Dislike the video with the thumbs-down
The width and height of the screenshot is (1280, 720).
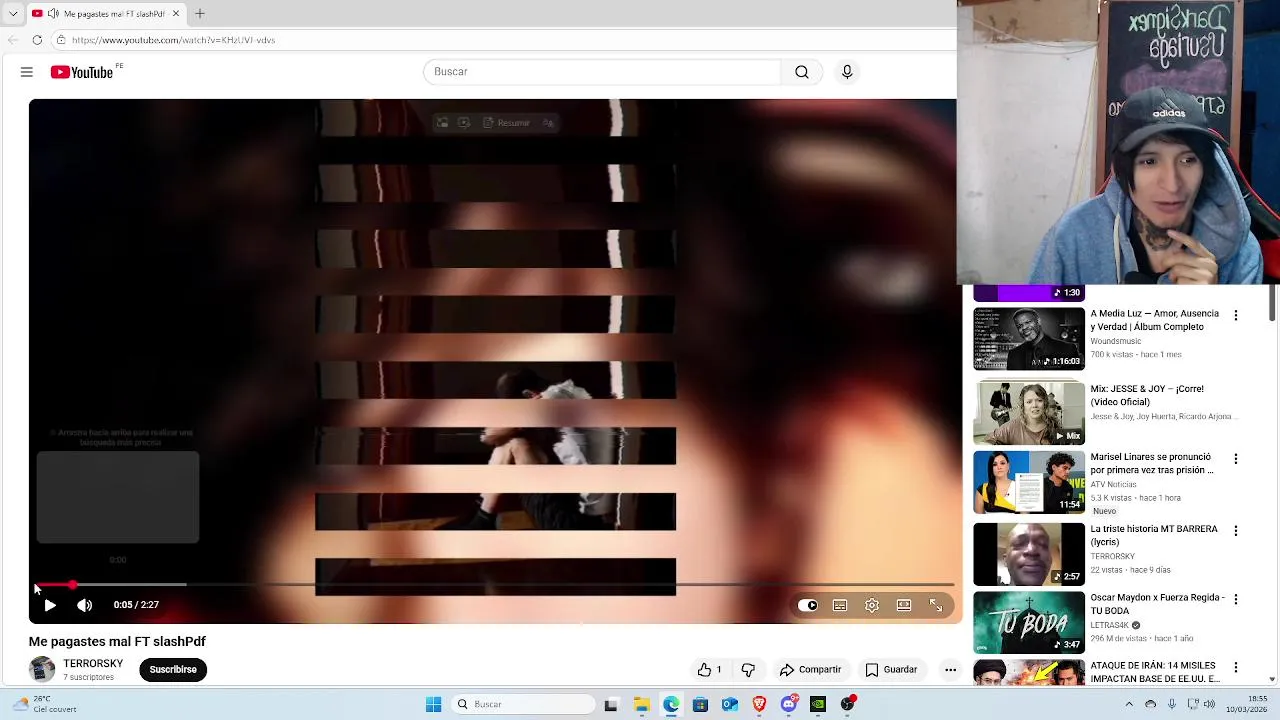pyautogui.click(x=748, y=670)
